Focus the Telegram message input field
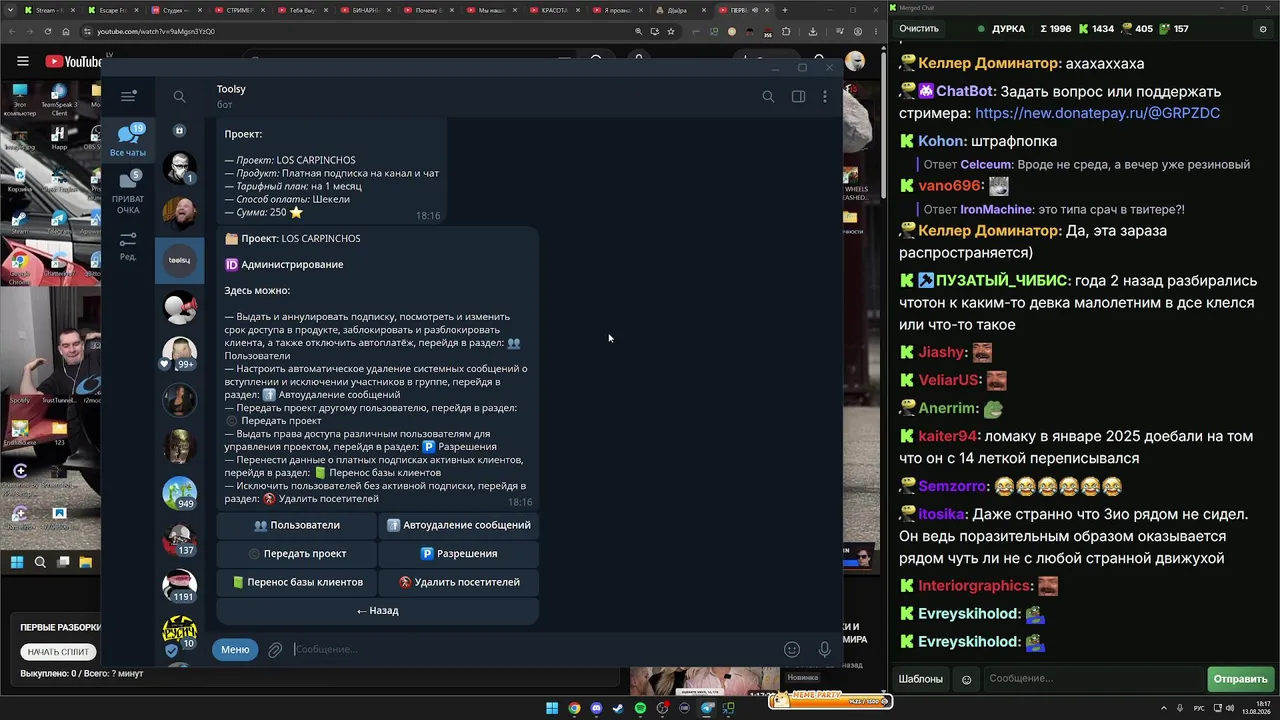This screenshot has width=1280, height=720. [x=535, y=650]
